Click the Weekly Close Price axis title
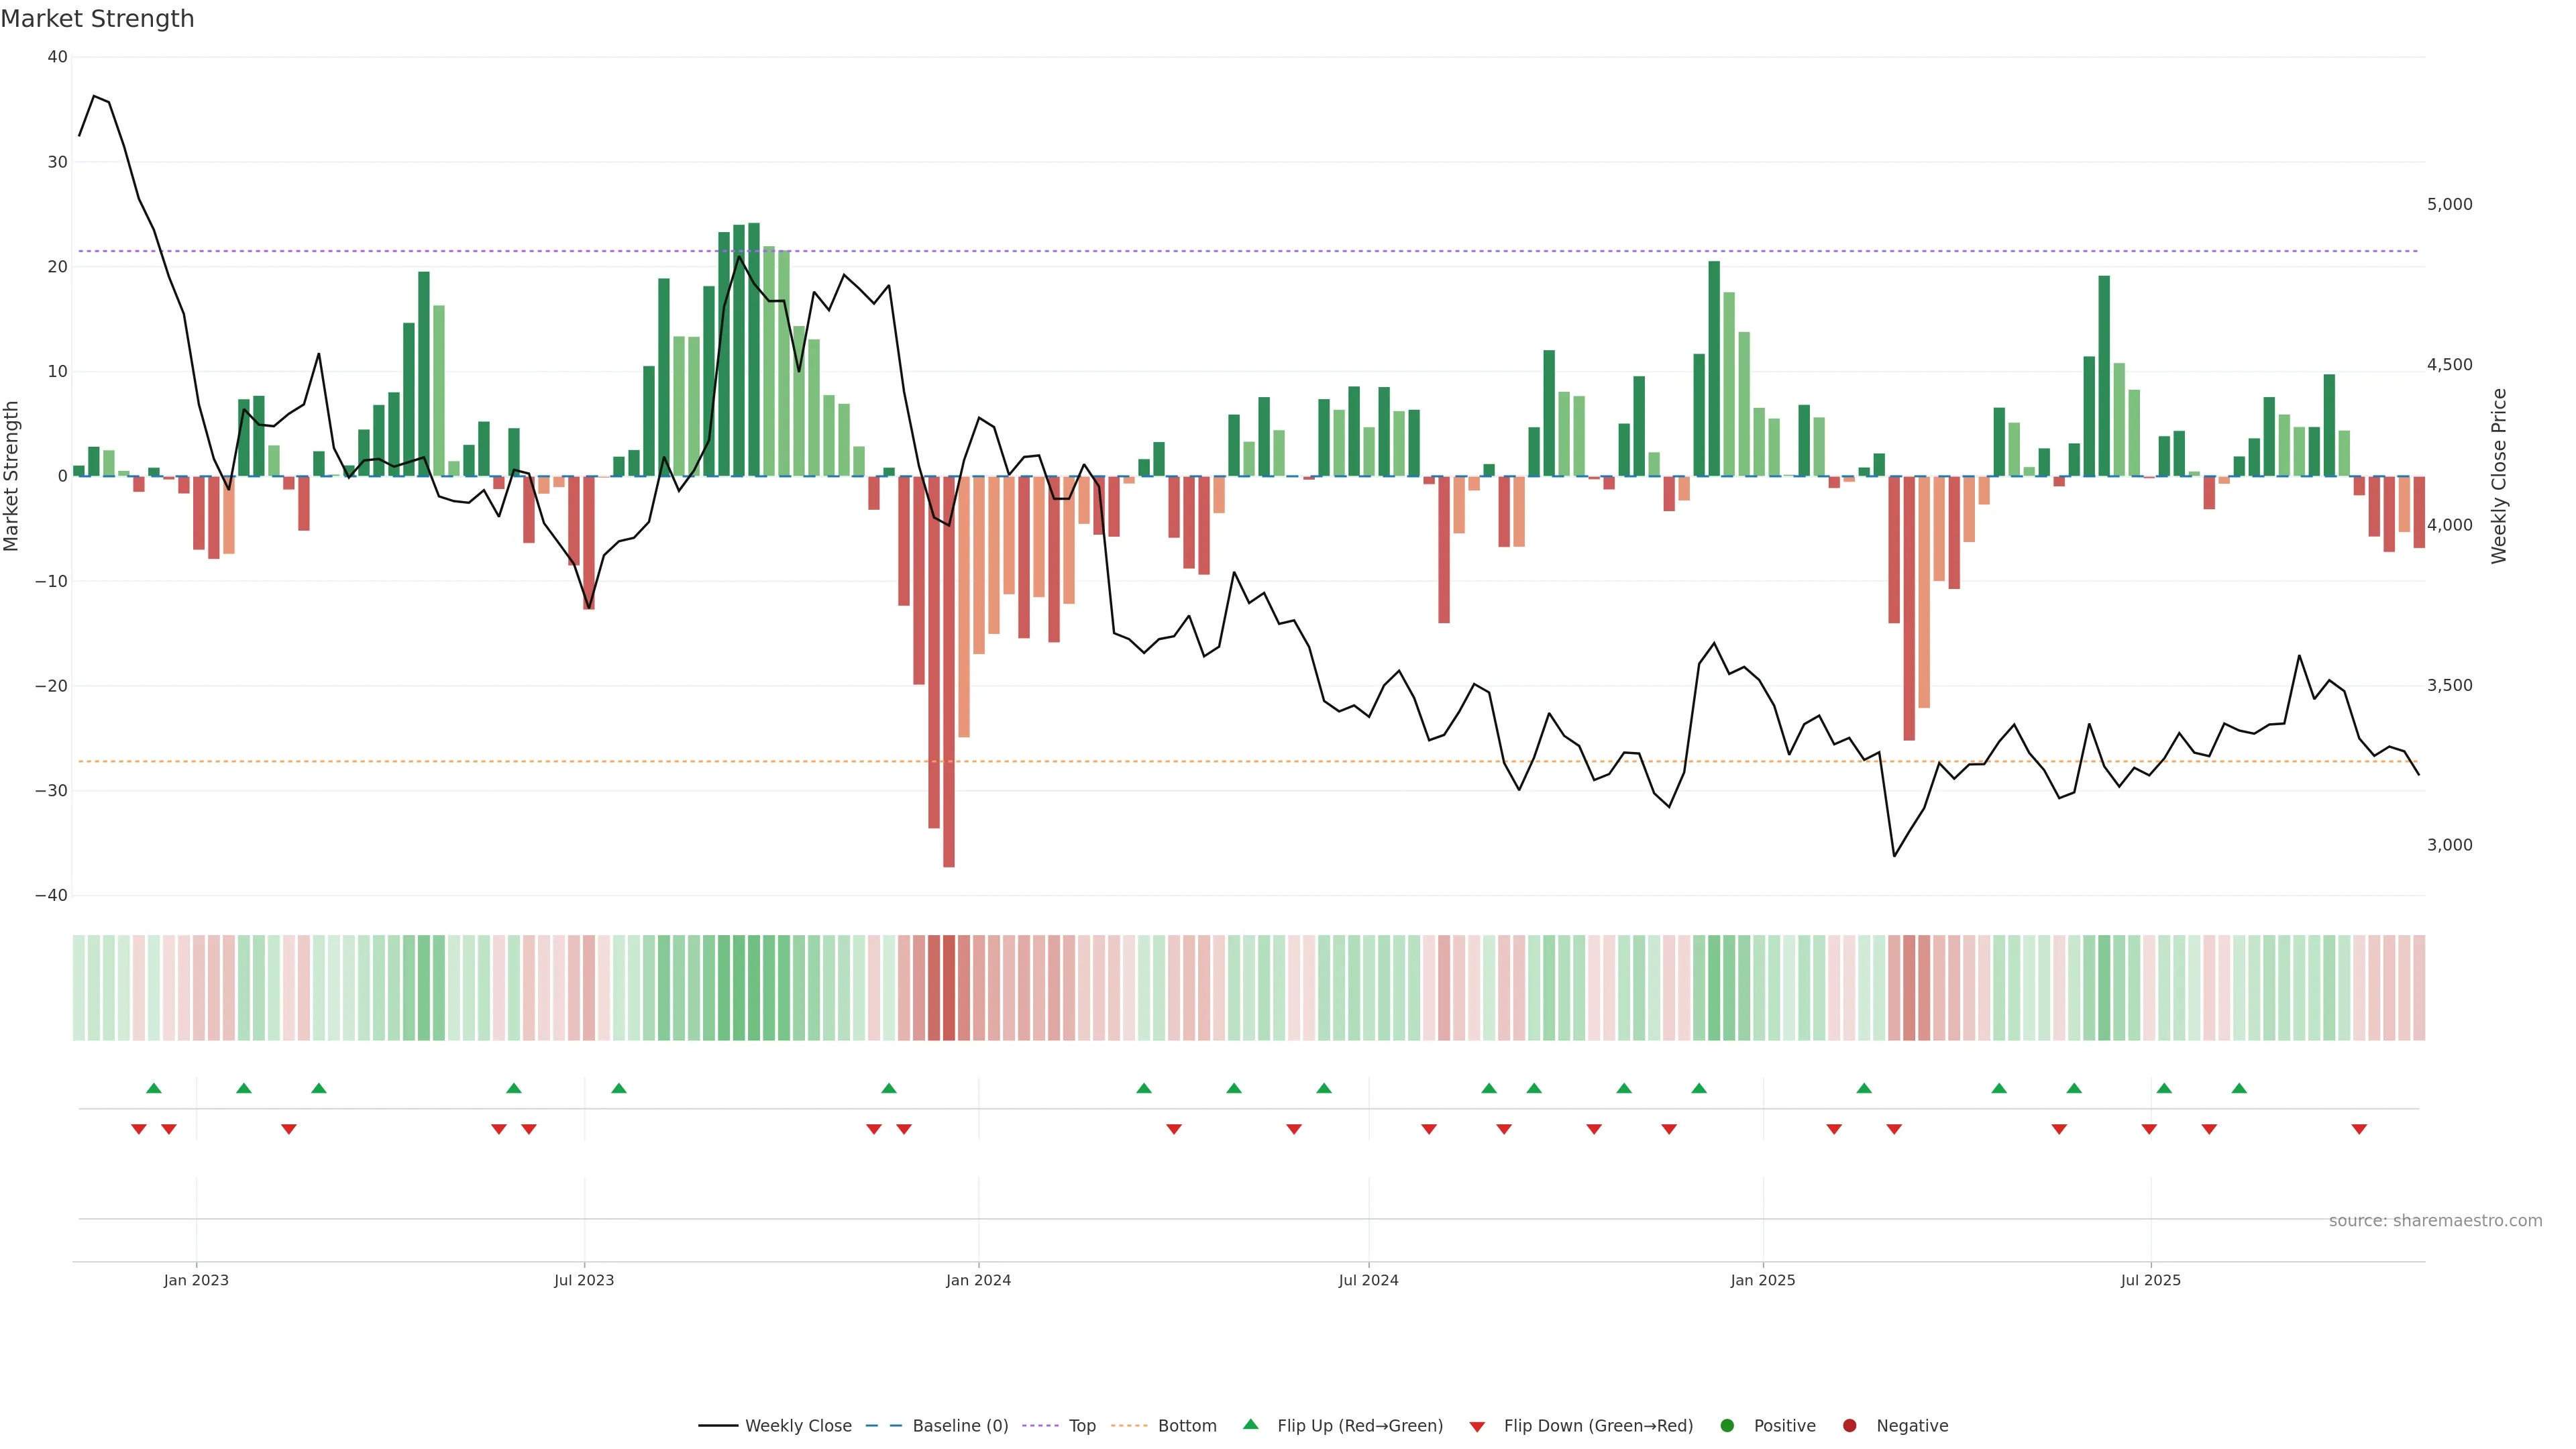This screenshot has width=2576, height=1449. pyautogui.click(x=2499, y=476)
